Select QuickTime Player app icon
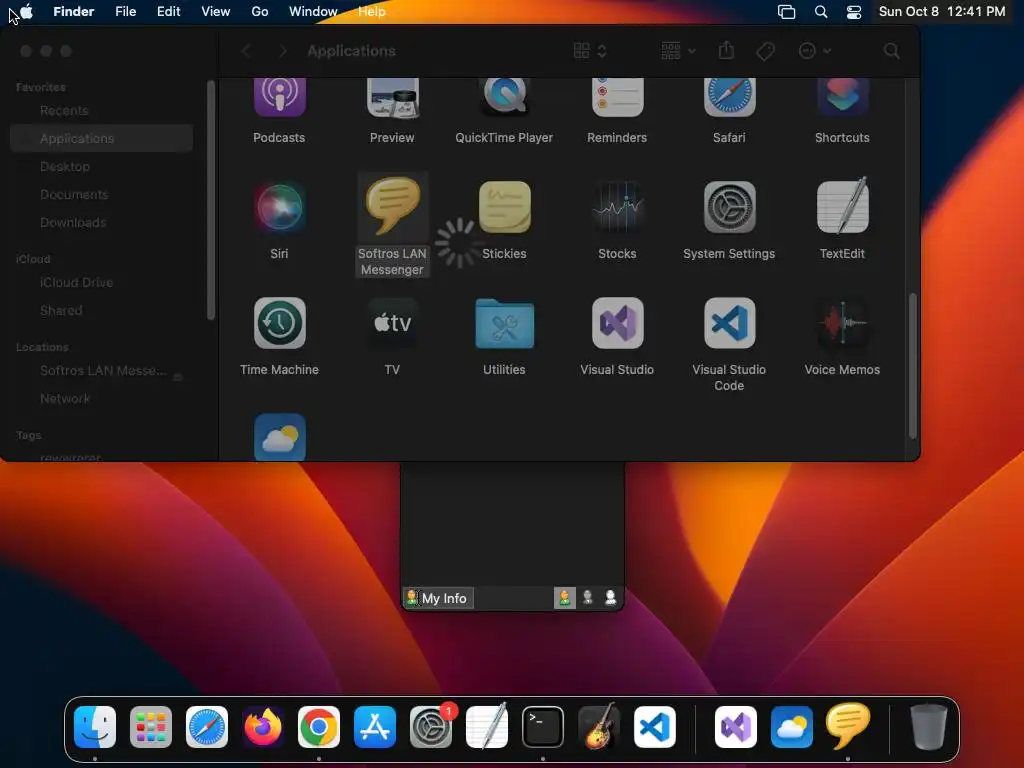 point(504,97)
